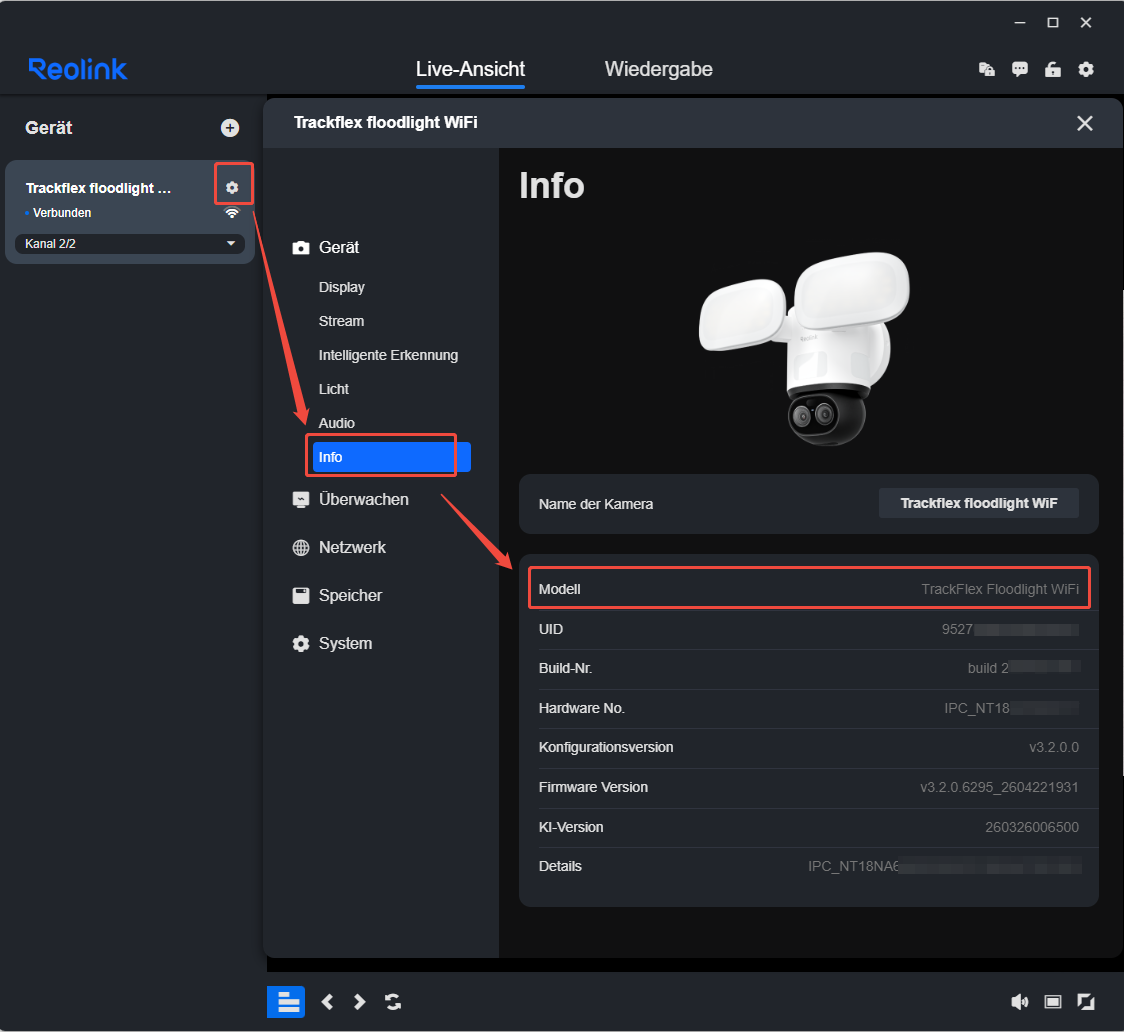Viewport: 1124px width, 1032px height.
Task: Click the storage card icon beside Speicher
Action: [301, 596]
